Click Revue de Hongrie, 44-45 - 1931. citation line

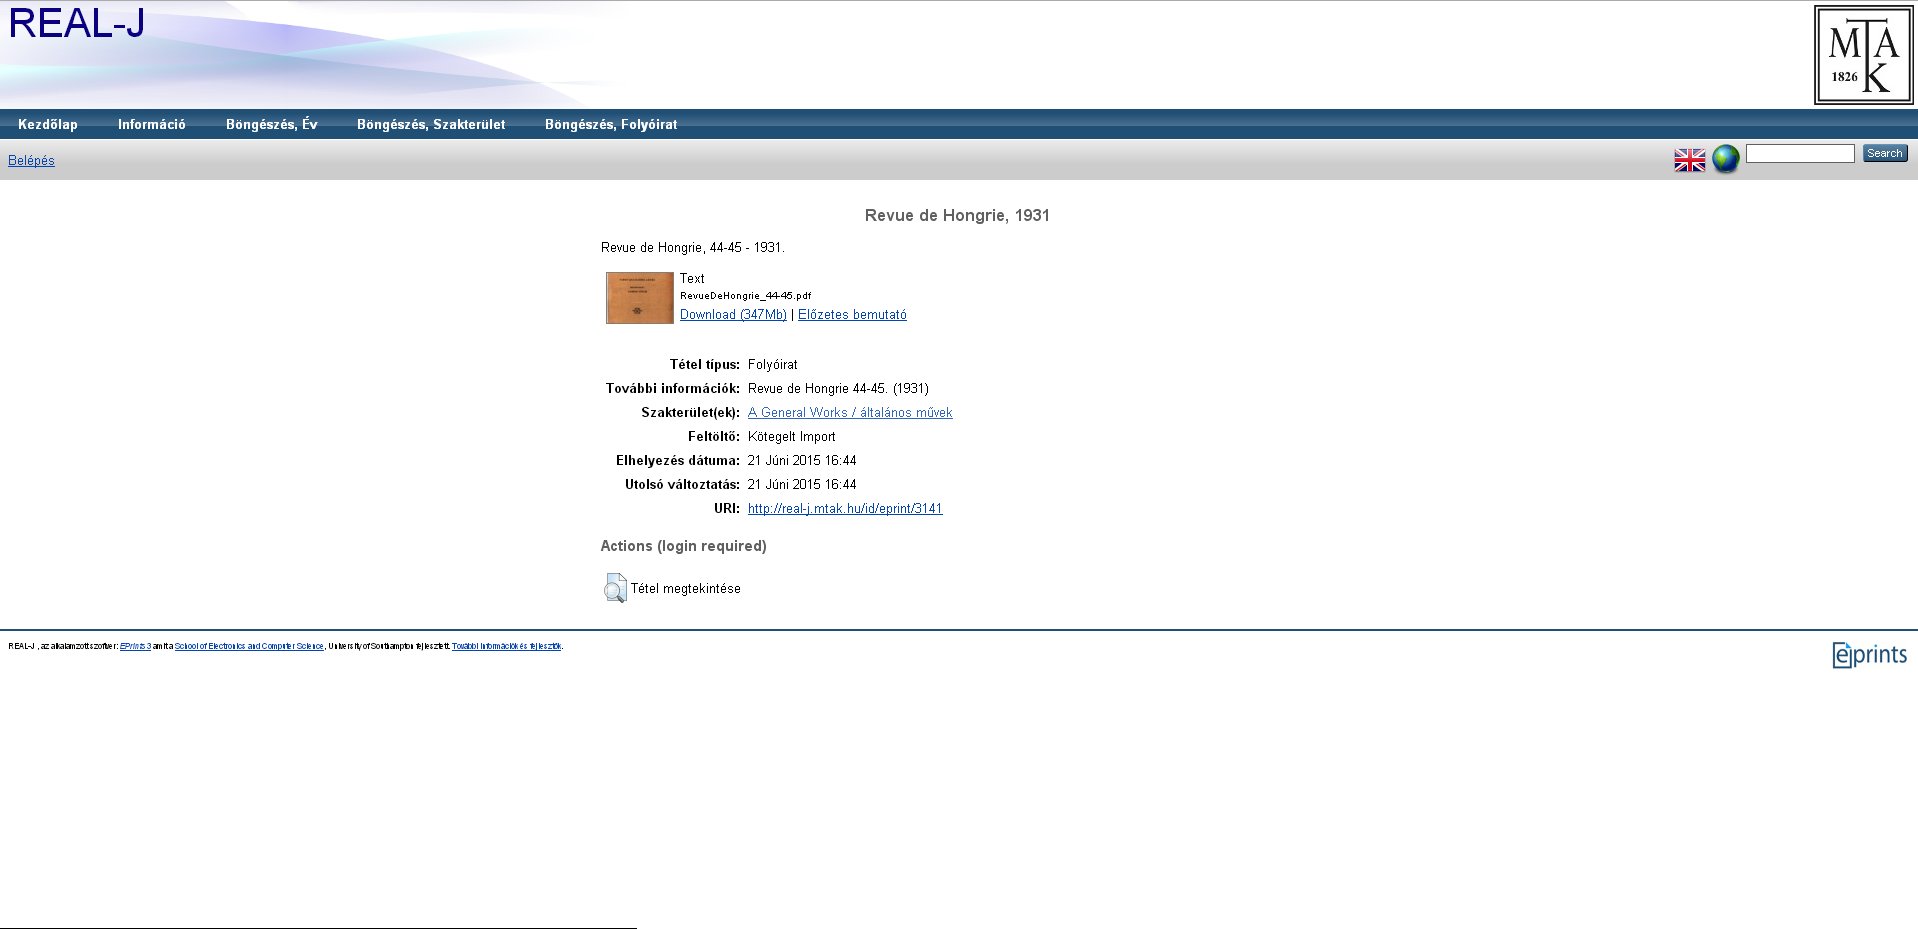(x=693, y=247)
